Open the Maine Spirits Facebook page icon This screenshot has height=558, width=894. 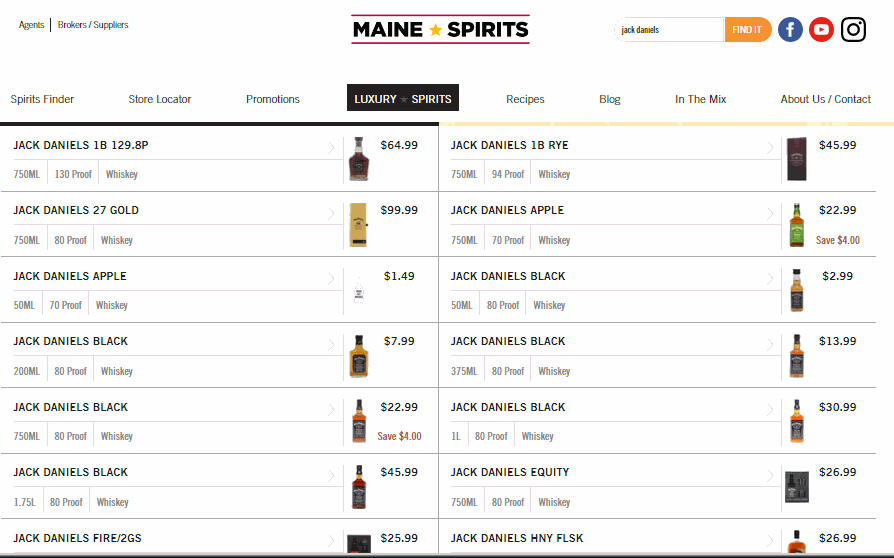tap(790, 30)
